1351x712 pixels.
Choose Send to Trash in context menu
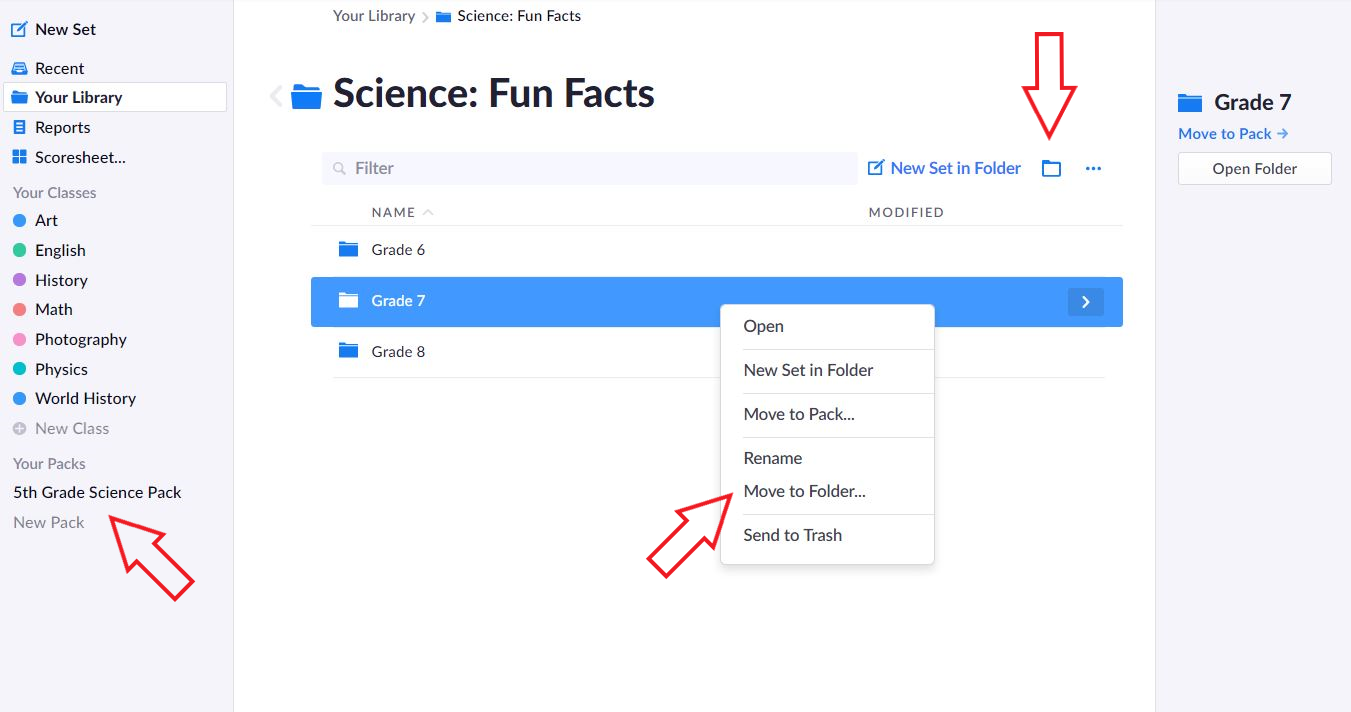793,535
